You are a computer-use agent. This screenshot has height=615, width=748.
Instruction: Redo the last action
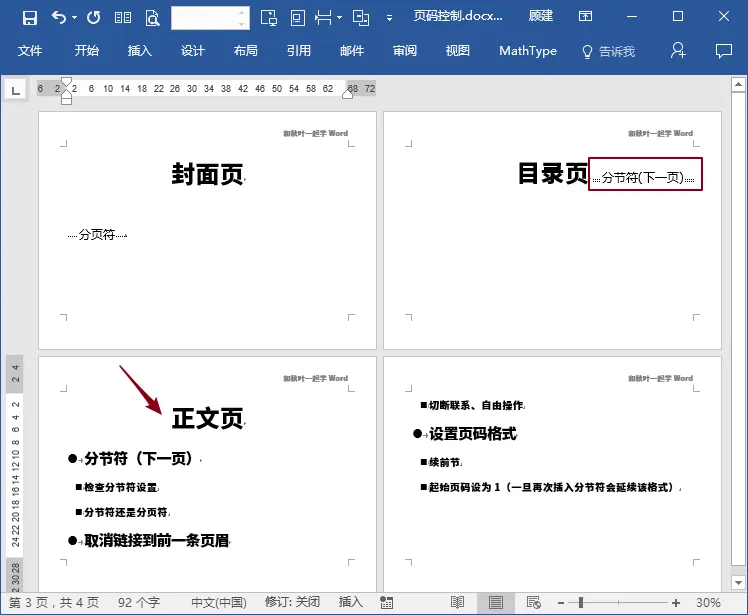[x=94, y=18]
